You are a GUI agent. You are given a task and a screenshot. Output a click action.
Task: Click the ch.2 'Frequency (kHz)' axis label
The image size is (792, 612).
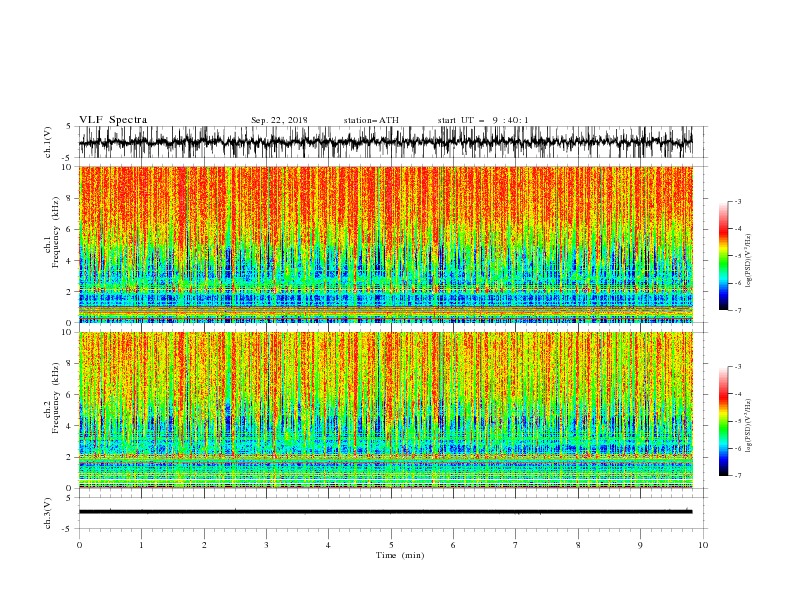(x=55, y=397)
